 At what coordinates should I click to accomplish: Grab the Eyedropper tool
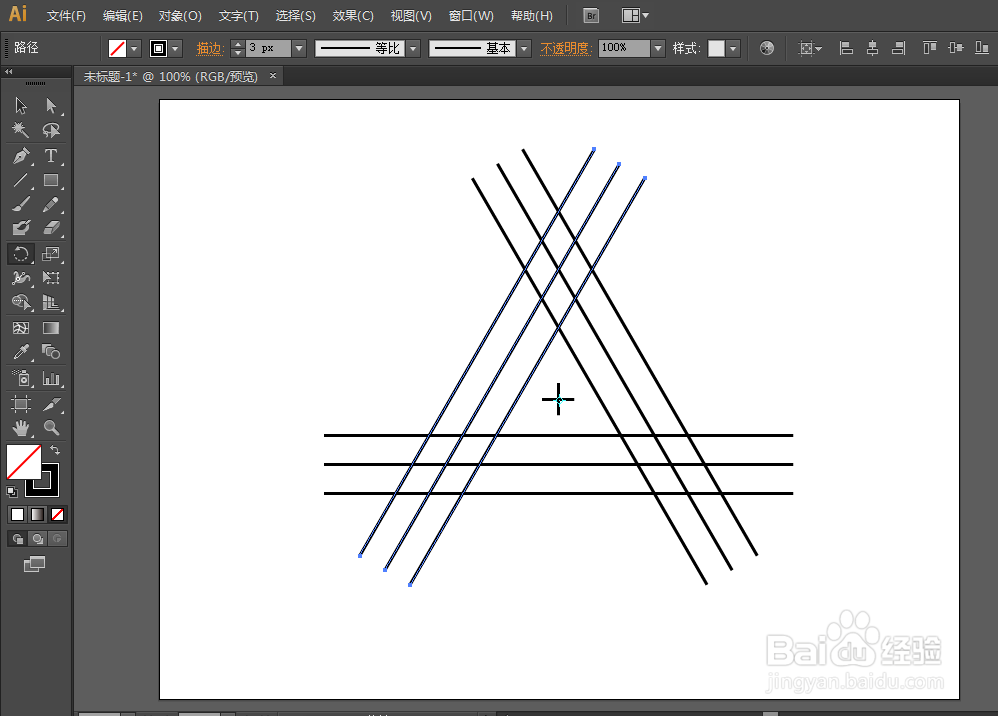coord(20,352)
